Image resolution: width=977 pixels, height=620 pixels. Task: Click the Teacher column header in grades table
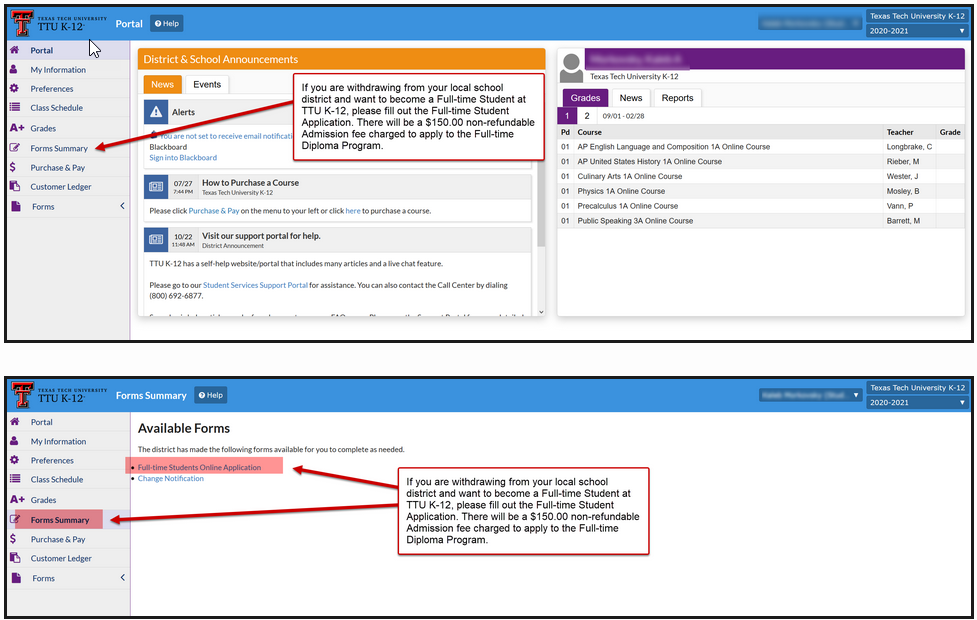coord(900,132)
